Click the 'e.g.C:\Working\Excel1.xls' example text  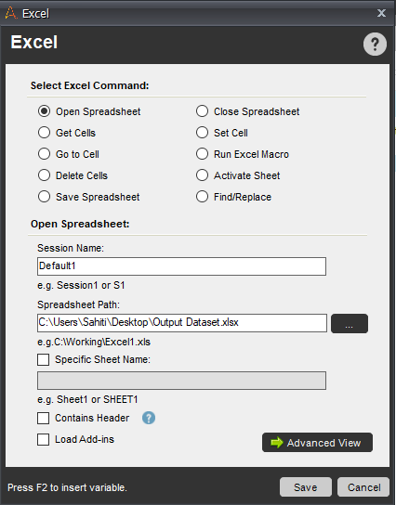94,342
